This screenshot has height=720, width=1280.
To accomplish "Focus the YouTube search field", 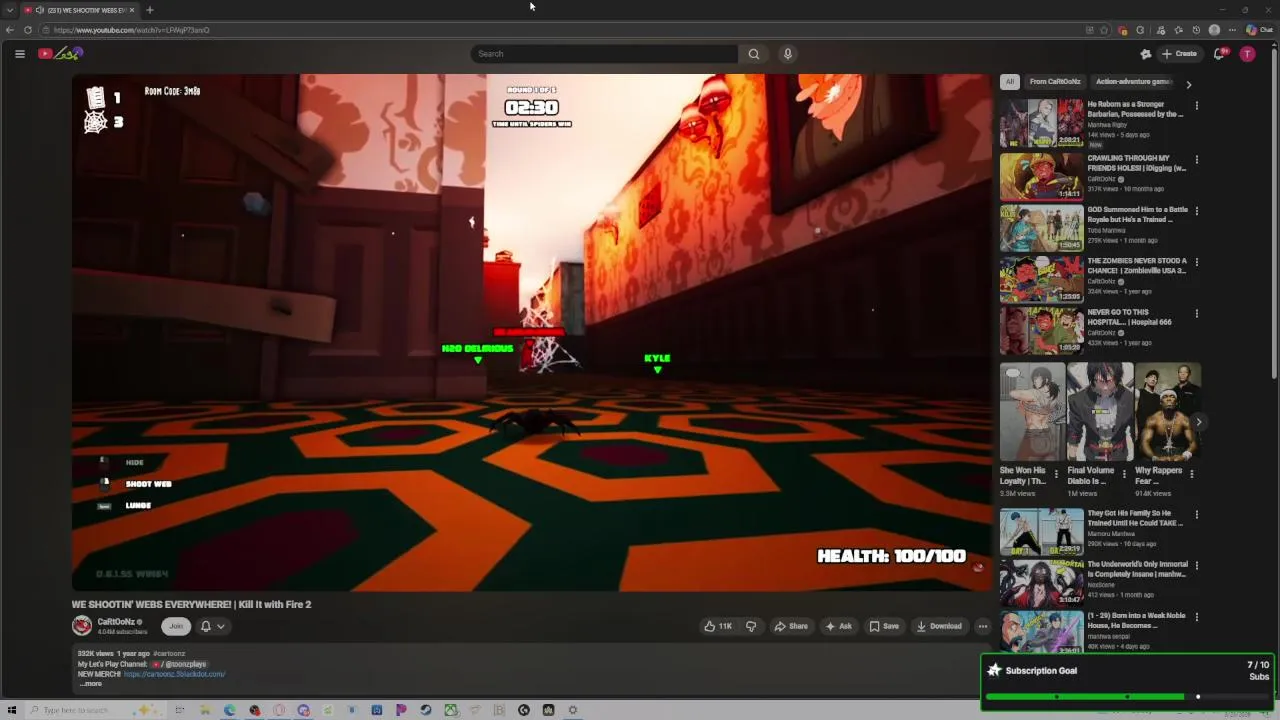I will click(x=605, y=54).
